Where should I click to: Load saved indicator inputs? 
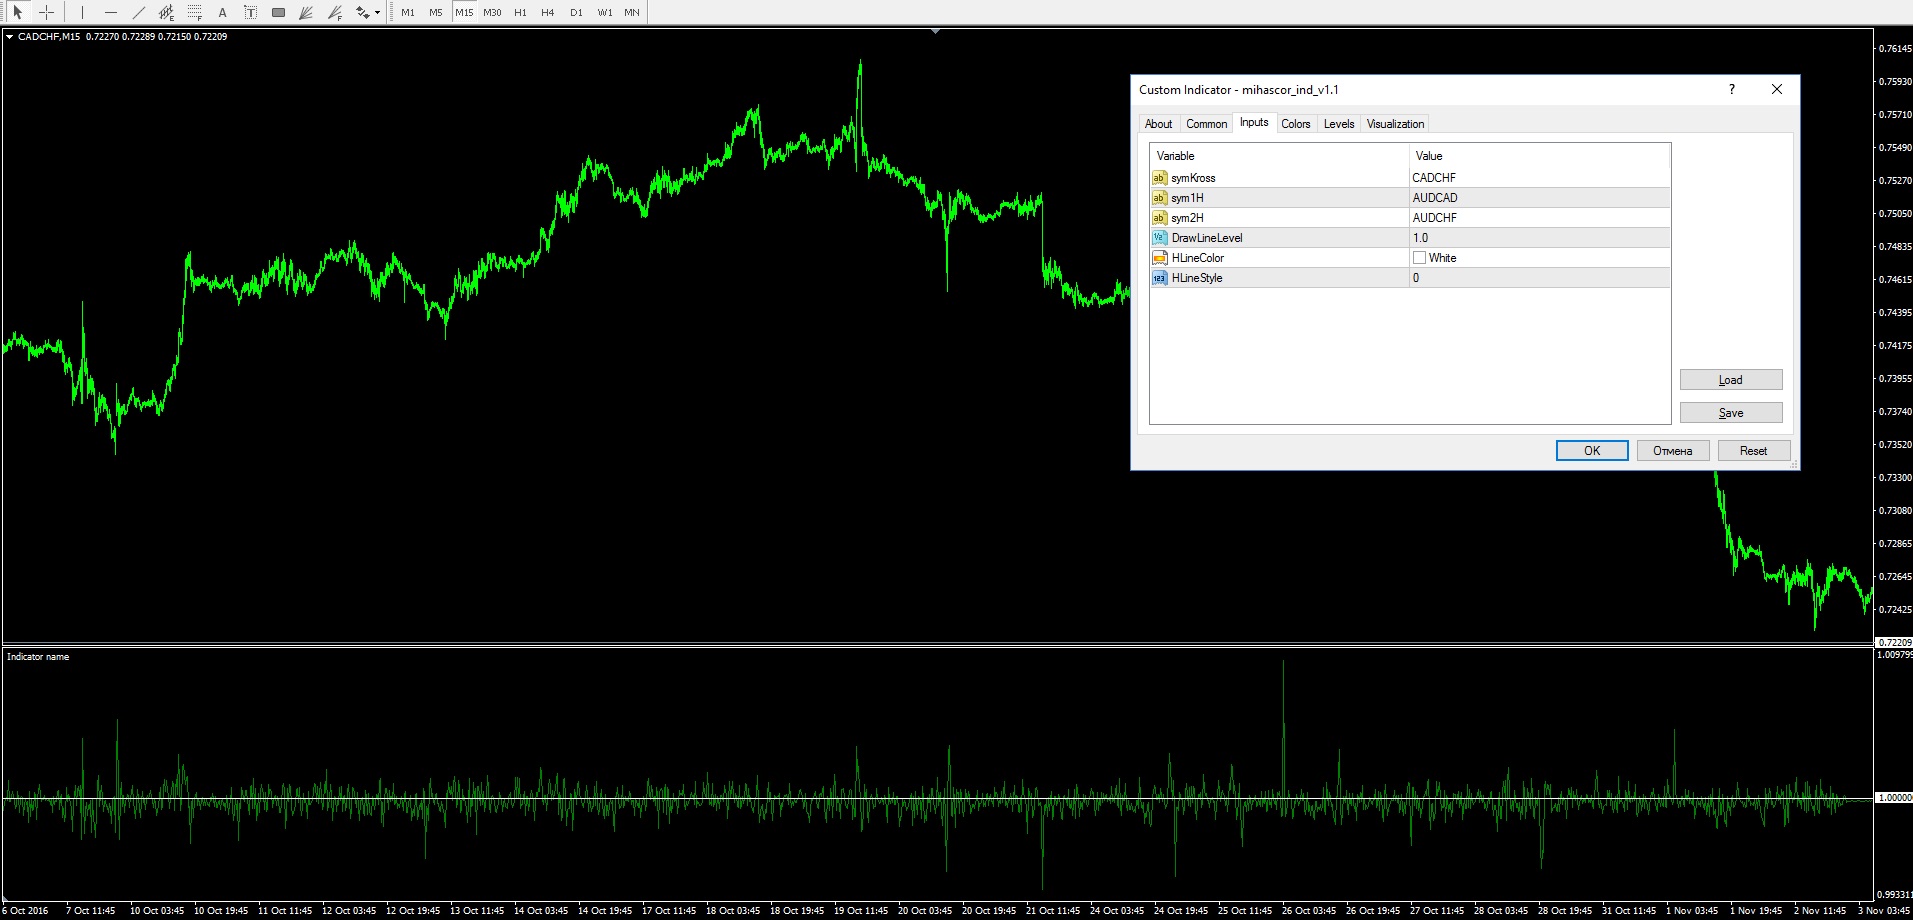point(1731,380)
